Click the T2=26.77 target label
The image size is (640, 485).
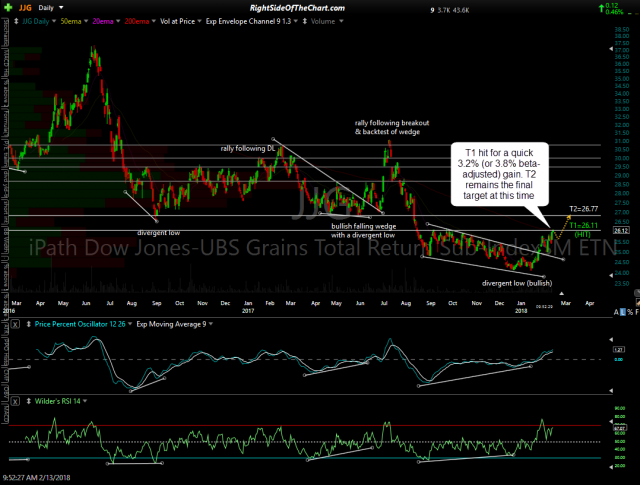click(583, 209)
